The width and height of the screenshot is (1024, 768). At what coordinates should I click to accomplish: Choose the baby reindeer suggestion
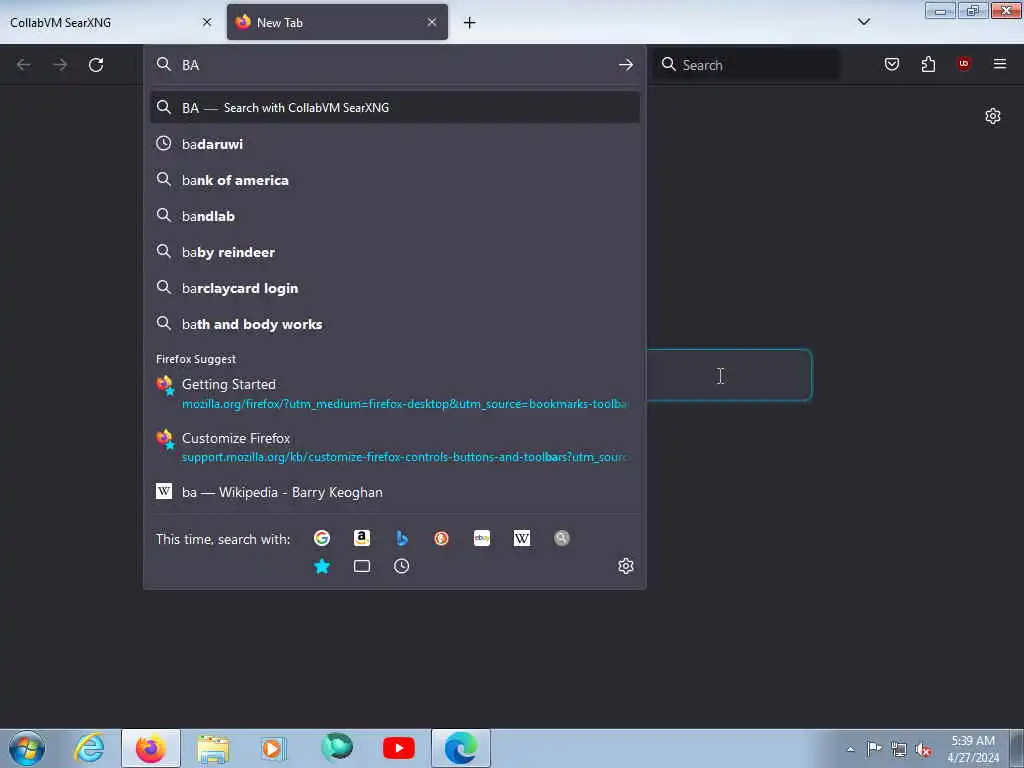tap(394, 251)
